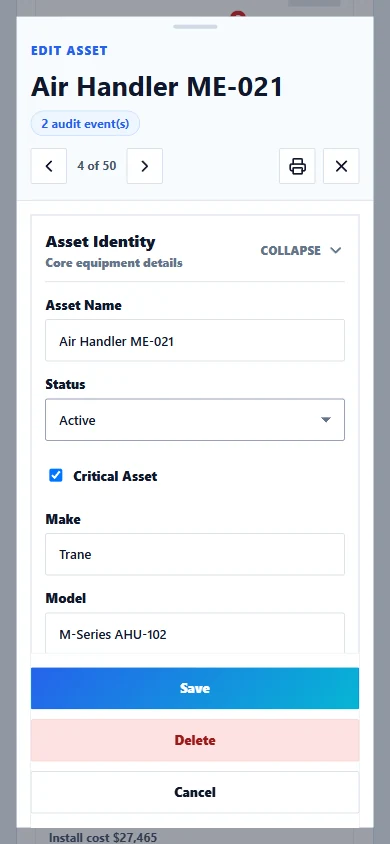The width and height of the screenshot is (390, 844).
Task: Go to the previous asset record
Action: point(48,166)
